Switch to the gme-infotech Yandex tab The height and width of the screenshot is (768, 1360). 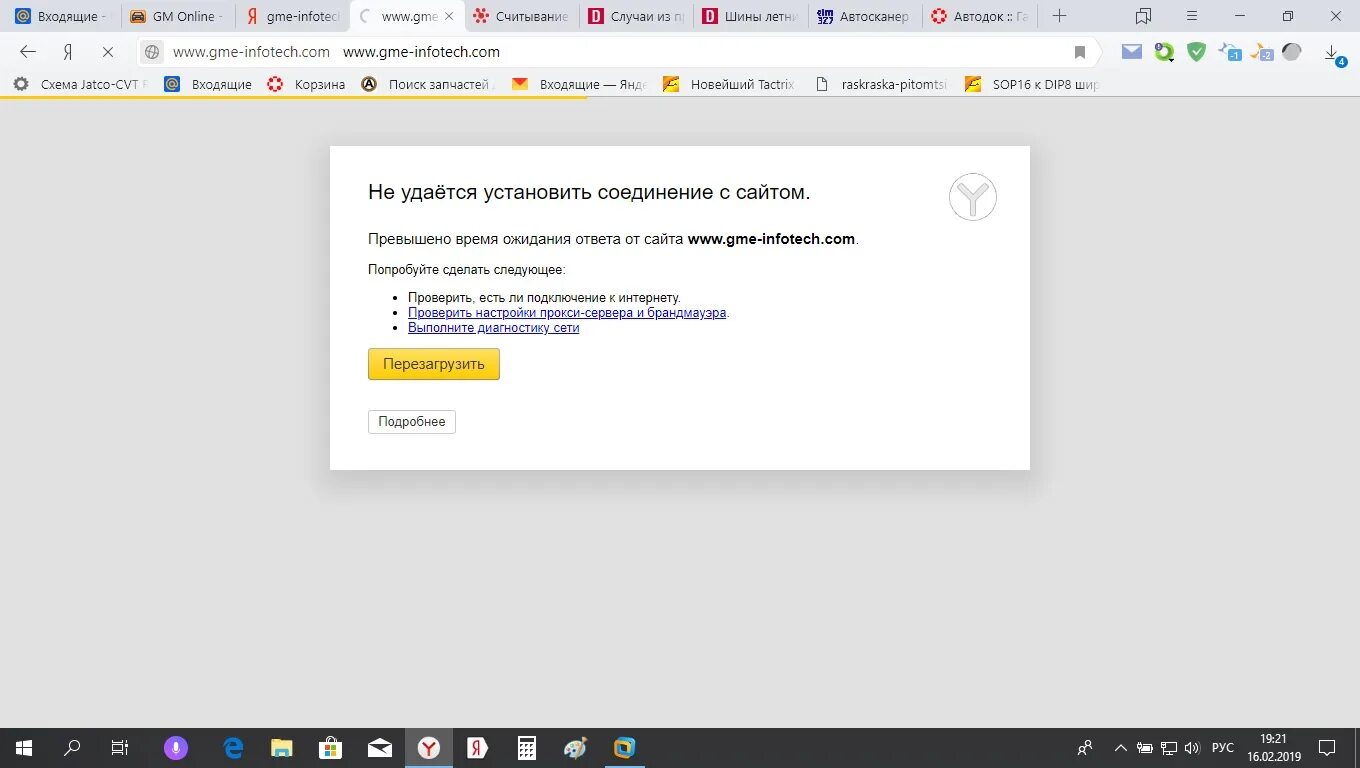pyautogui.click(x=293, y=16)
